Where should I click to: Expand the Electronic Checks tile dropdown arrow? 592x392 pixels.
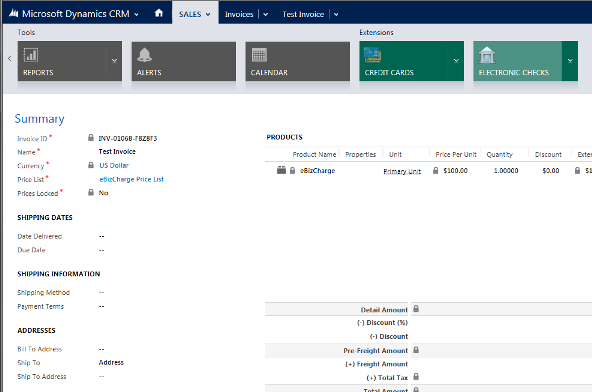[570, 61]
